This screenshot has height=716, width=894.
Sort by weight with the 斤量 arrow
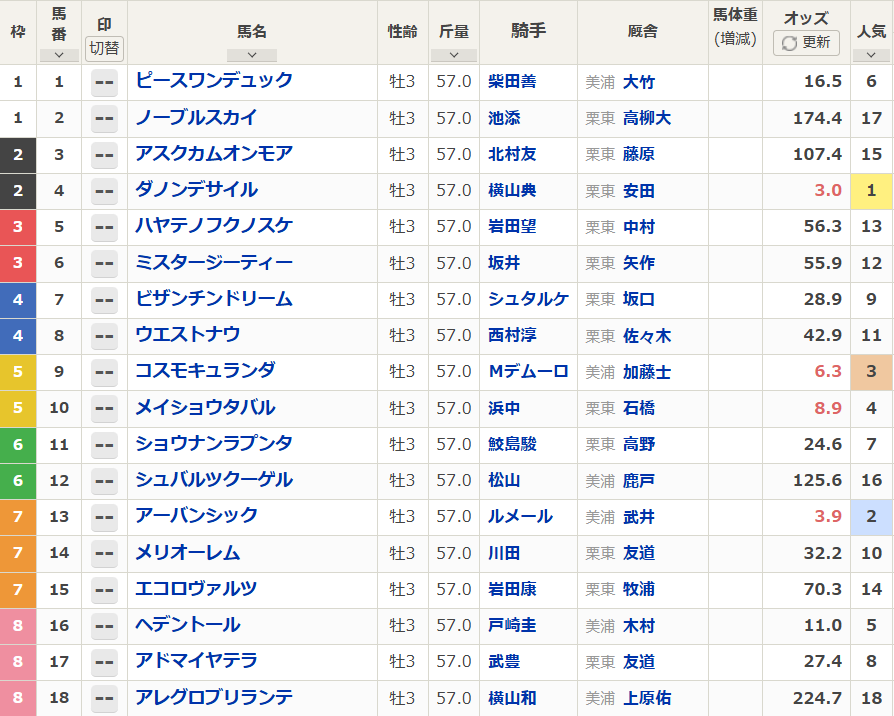454,55
